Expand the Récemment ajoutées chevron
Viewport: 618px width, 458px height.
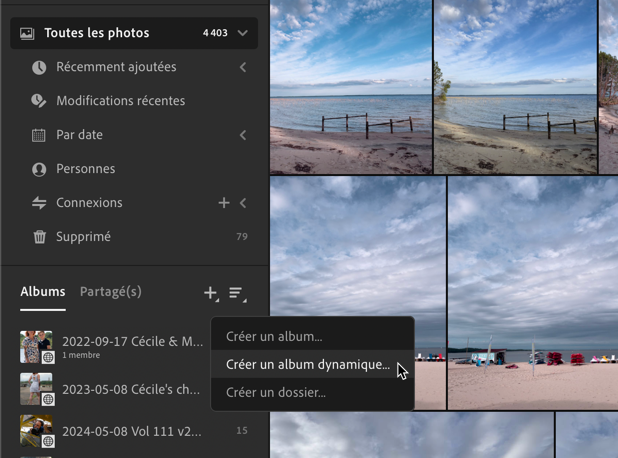click(x=243, y=67)
